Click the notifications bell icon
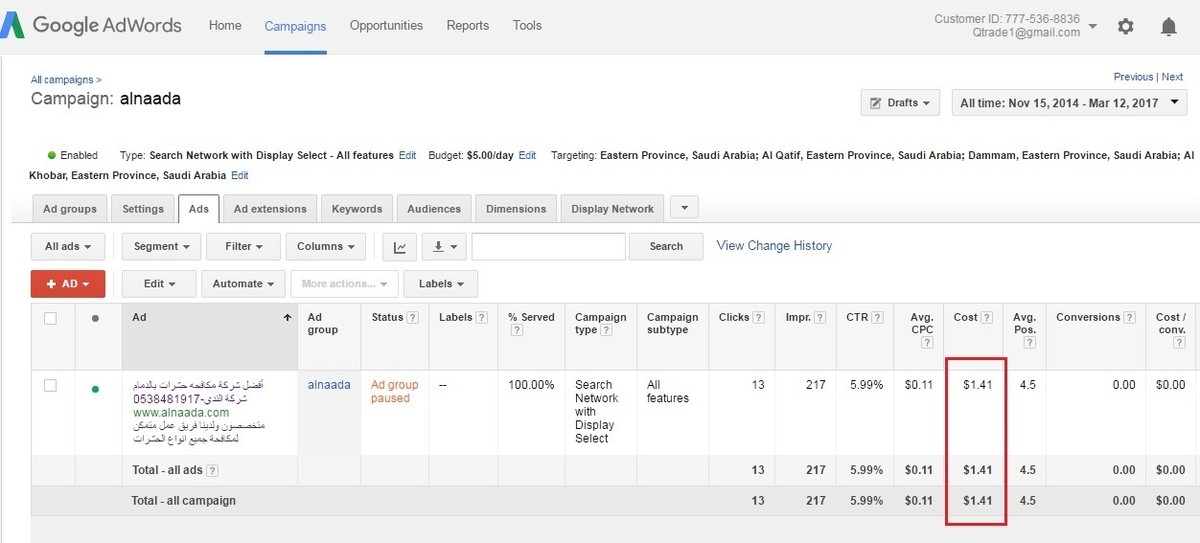 pyautogui.click(x=1168, y=26)
